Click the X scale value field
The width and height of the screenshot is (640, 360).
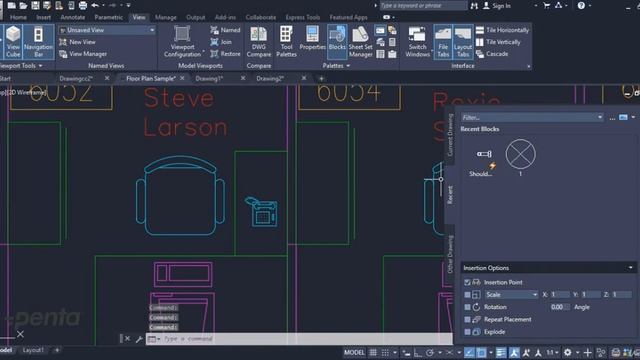(560, 295)
